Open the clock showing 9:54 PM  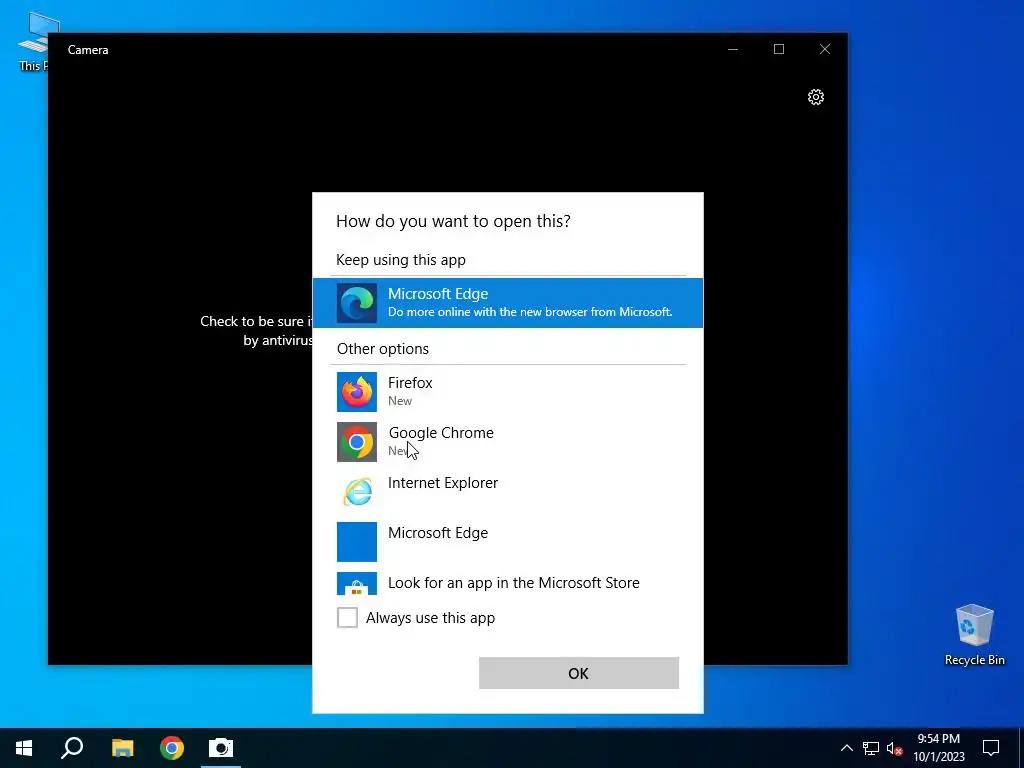(x=938, y=748)
